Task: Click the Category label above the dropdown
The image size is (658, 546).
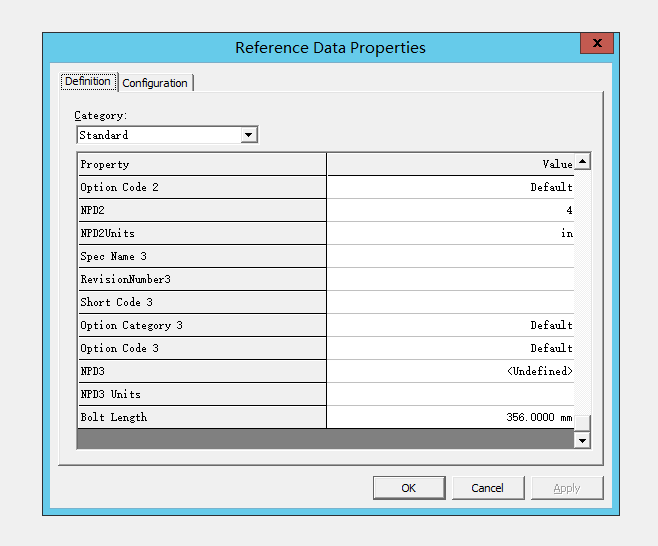Action: pos(101,115)
